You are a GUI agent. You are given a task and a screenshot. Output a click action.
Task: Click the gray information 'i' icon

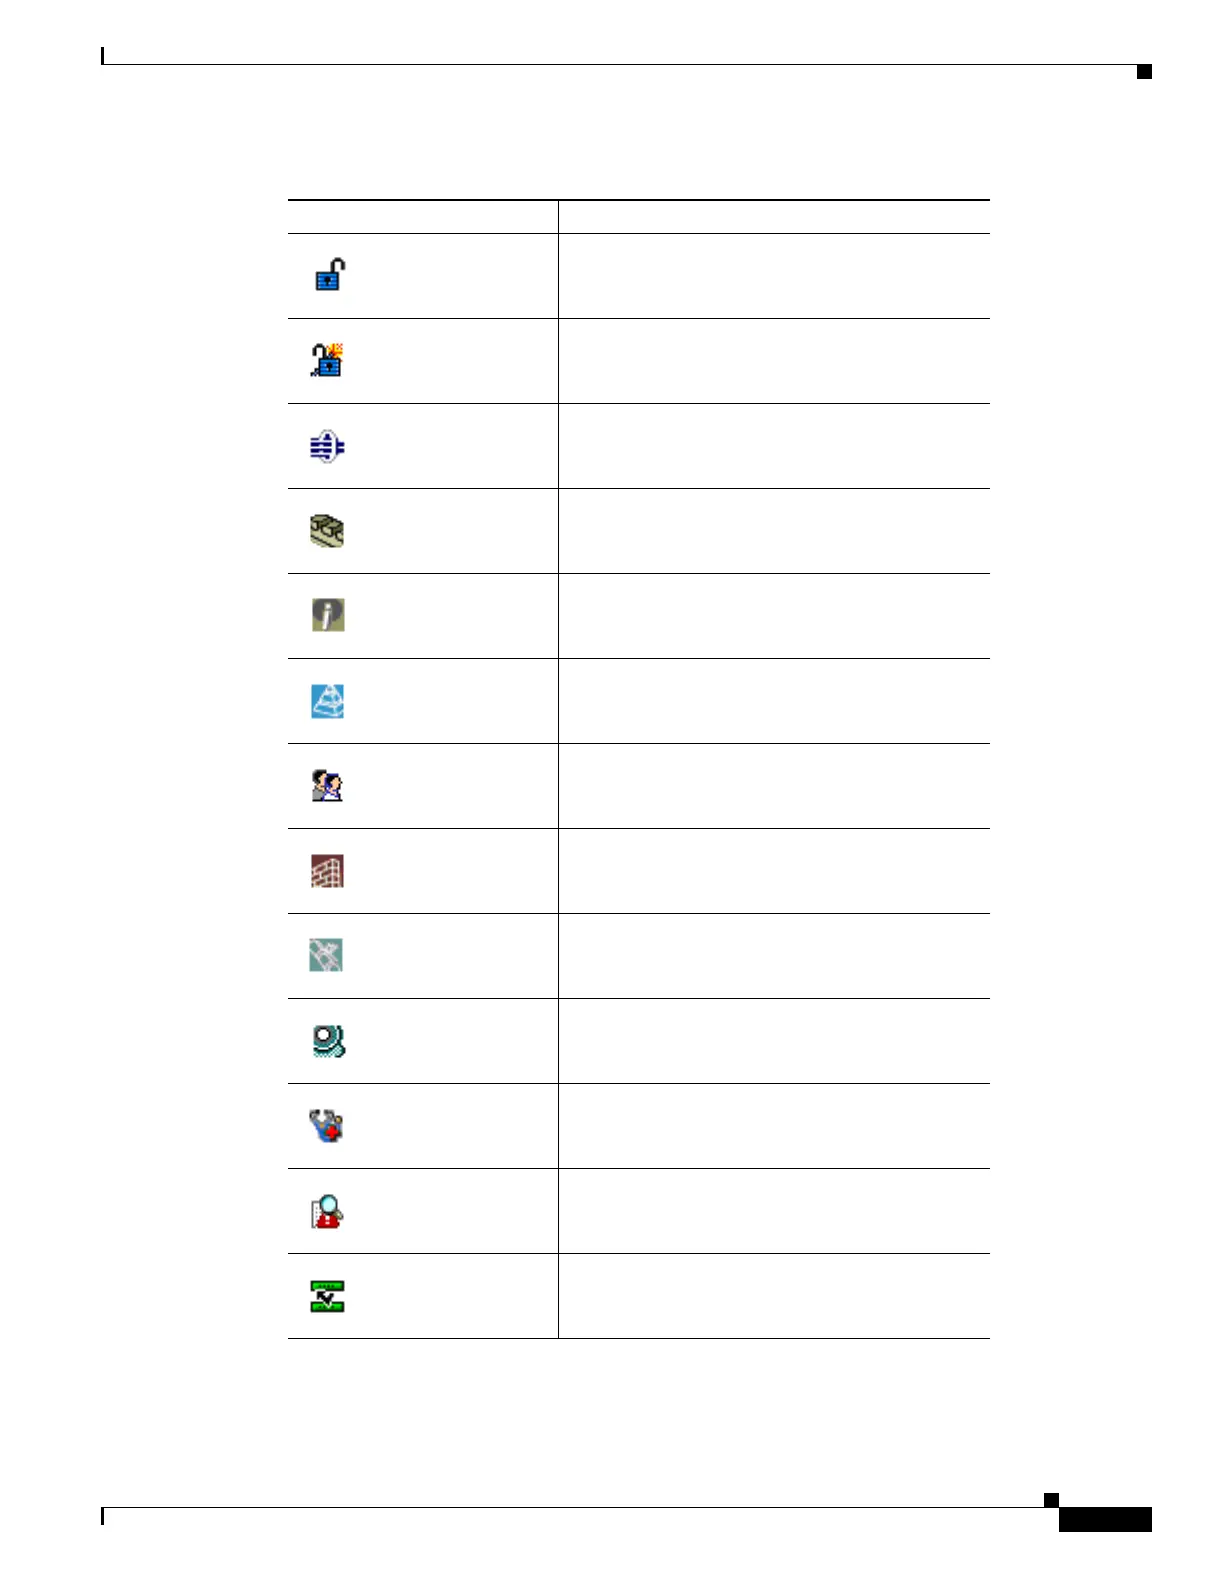(328, 615)
